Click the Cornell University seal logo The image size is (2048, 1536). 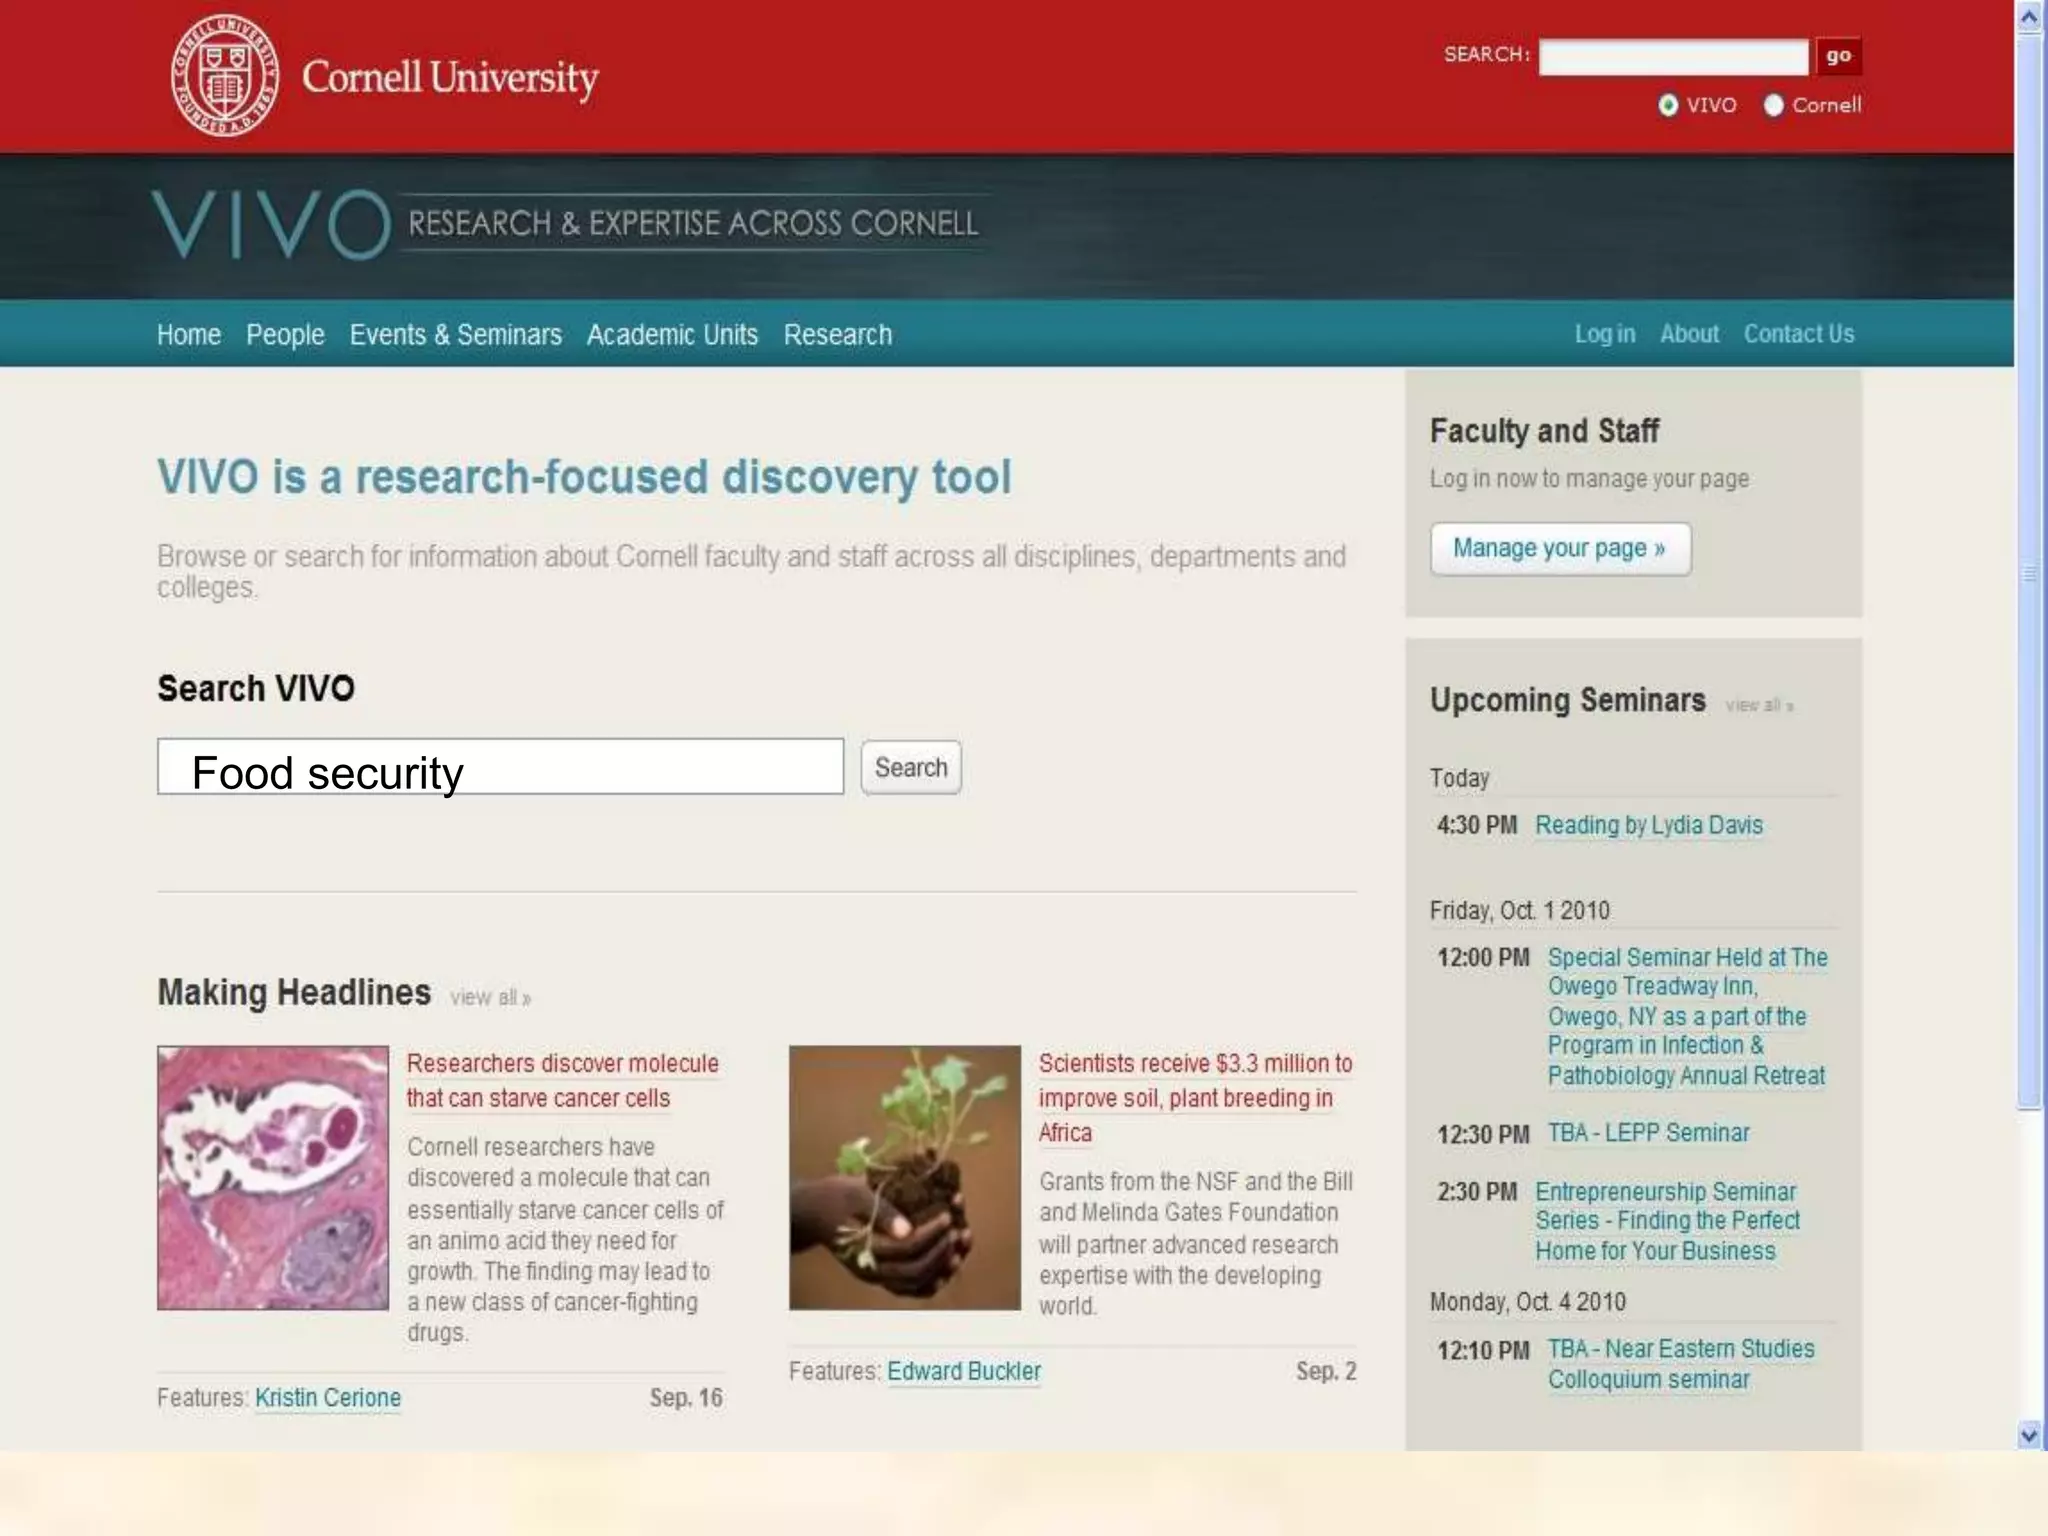223,77
